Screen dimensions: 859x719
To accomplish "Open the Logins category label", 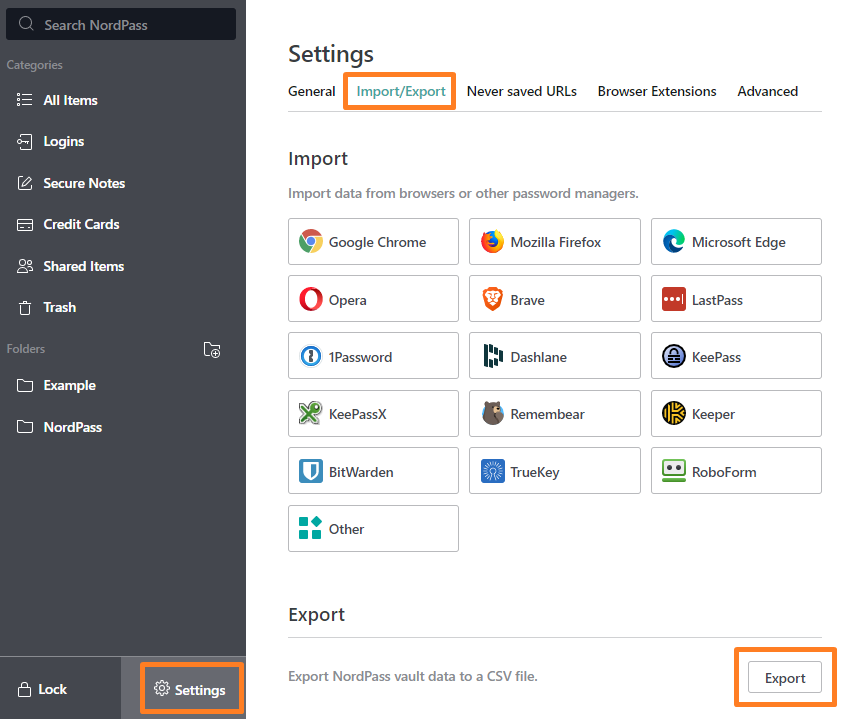I will pos(64,142).
